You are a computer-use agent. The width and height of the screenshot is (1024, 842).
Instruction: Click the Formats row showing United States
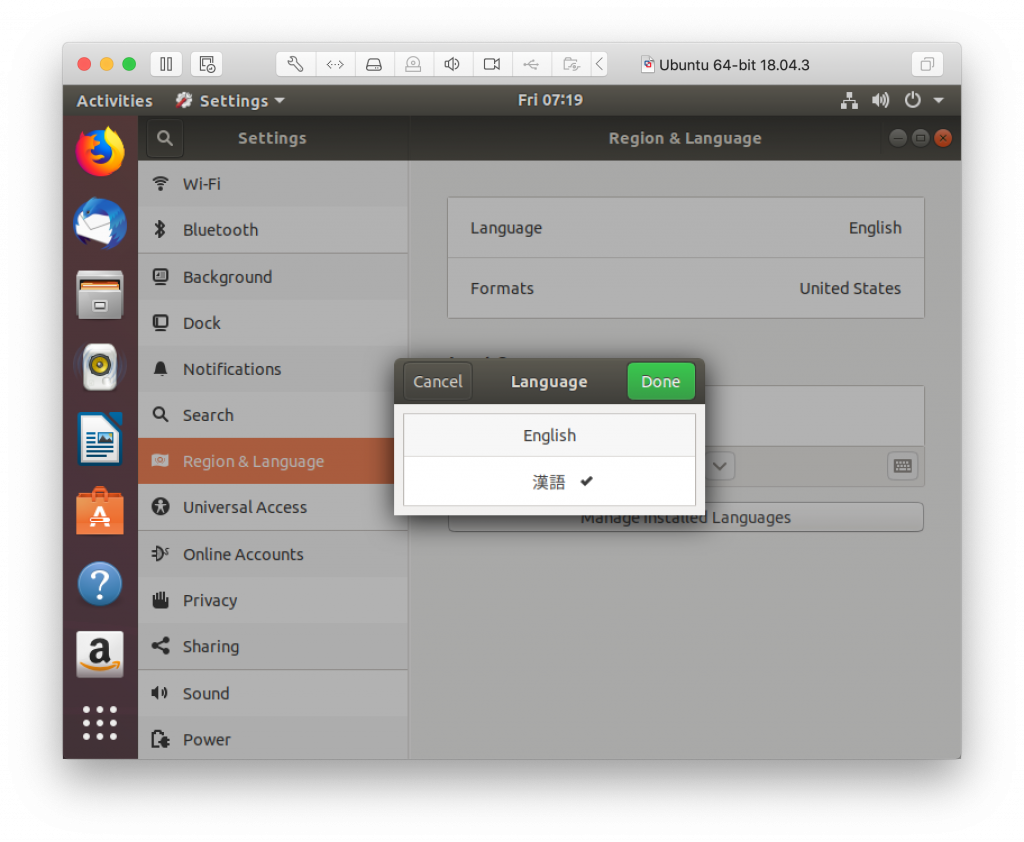pos(686,288)
